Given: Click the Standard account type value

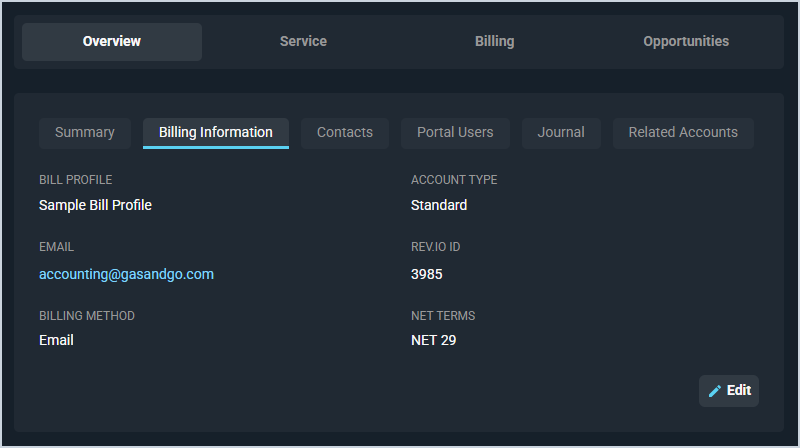Looking at the screenshot, I should [x=439, y=205].
